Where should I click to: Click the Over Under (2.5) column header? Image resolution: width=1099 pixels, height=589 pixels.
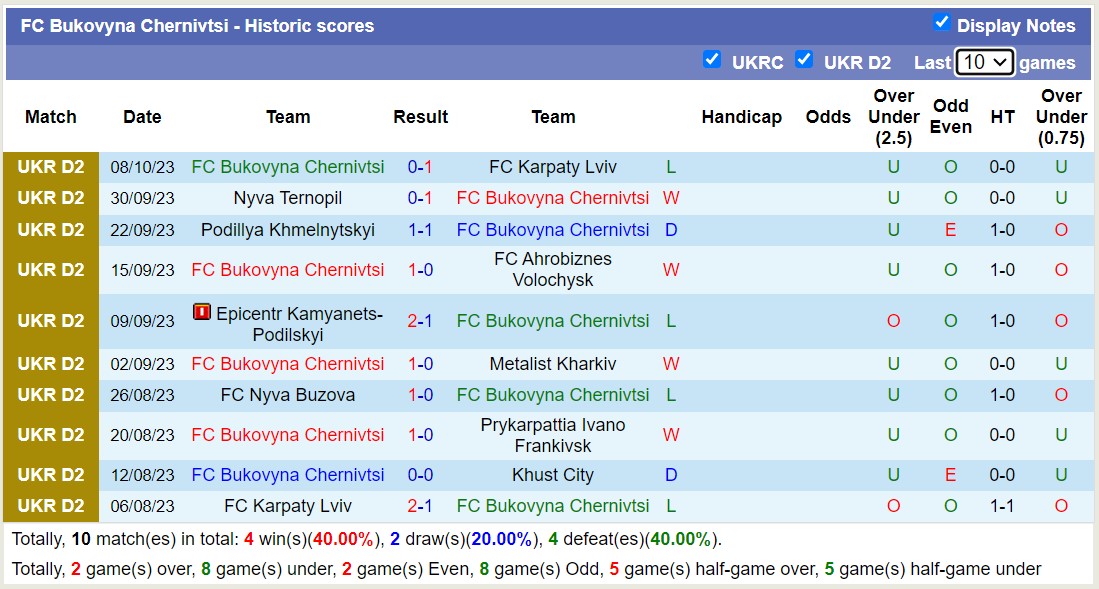[893, 117]
